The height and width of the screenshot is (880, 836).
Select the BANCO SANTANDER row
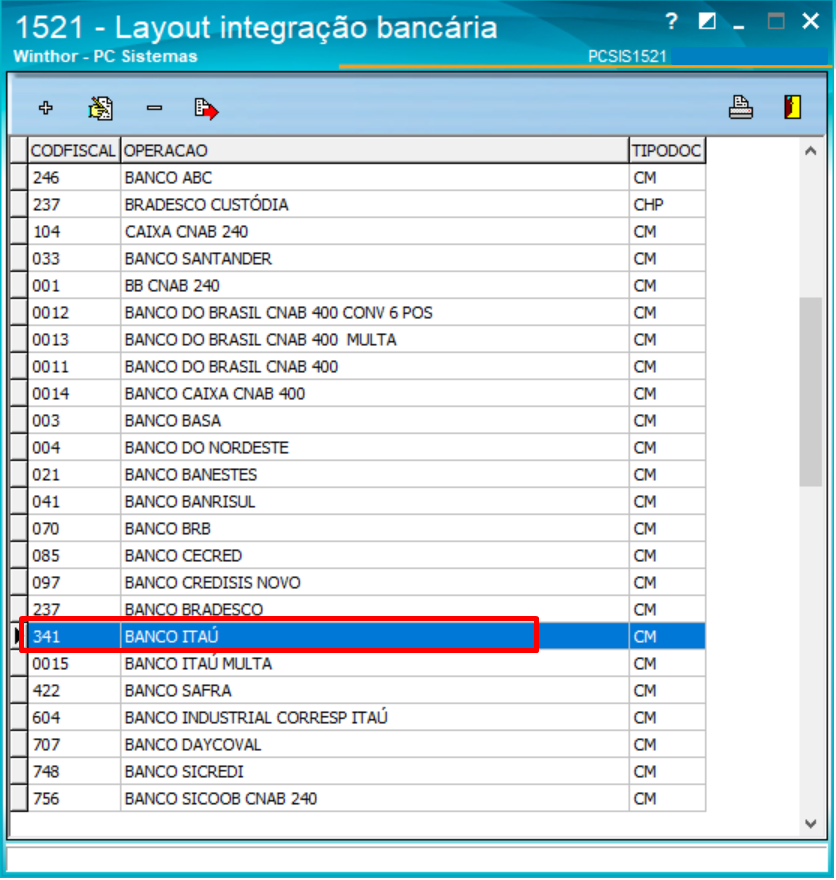click(357, 258)
